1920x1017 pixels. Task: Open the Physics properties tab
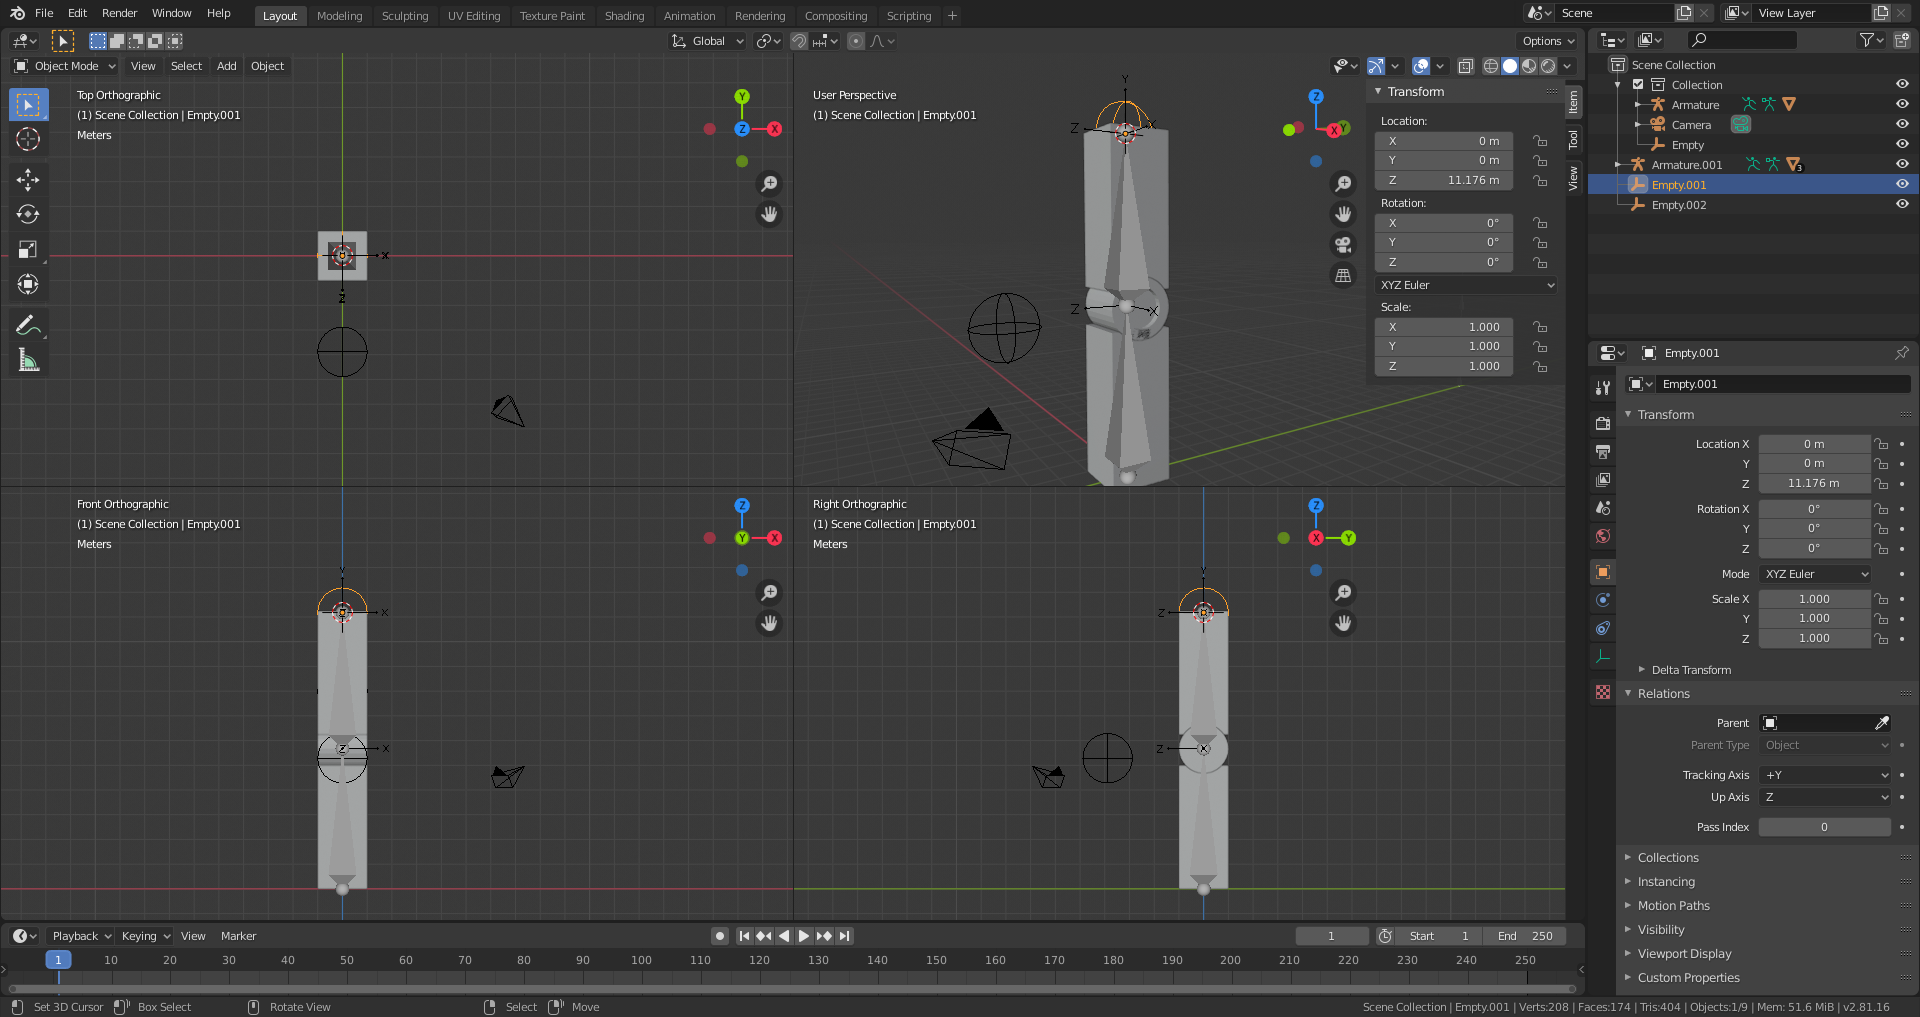[1603, 600]
